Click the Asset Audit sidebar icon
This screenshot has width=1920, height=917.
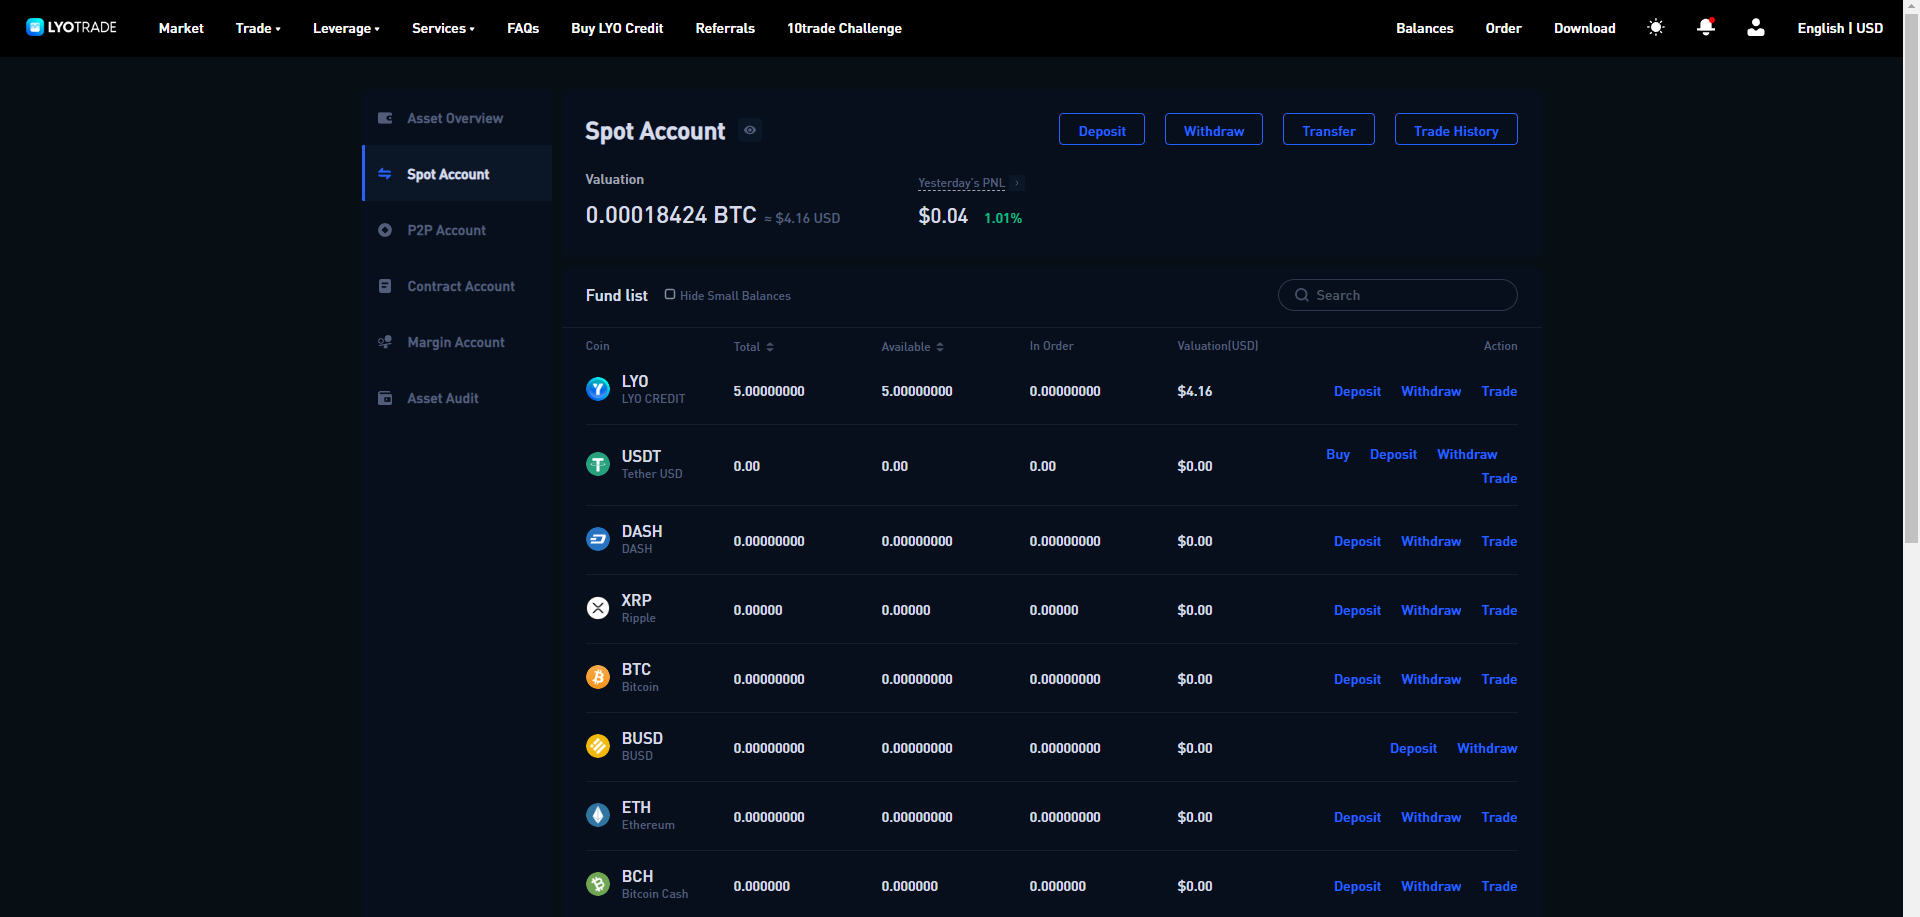(385, 398)
